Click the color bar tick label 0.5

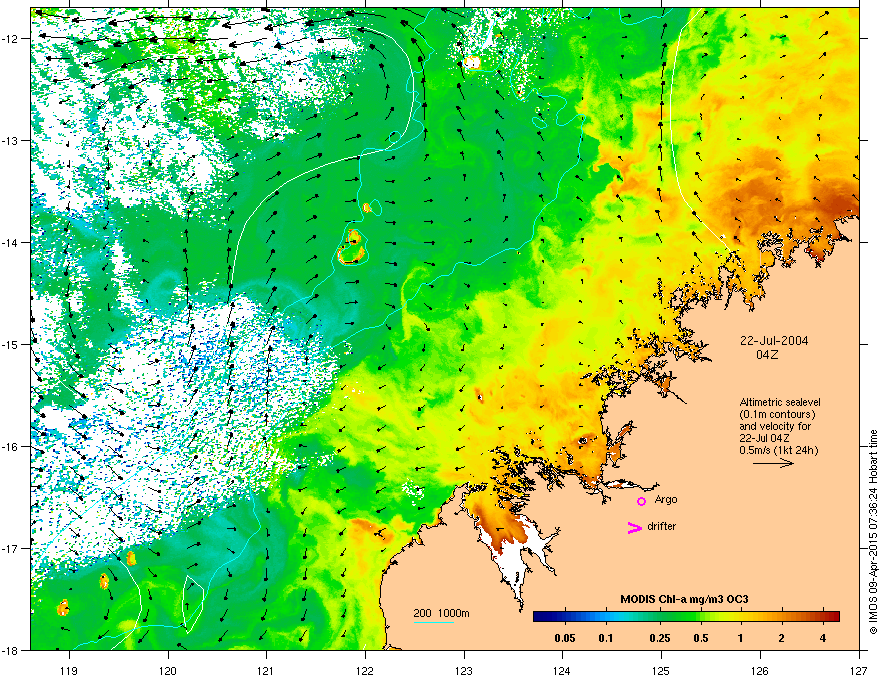701,638
